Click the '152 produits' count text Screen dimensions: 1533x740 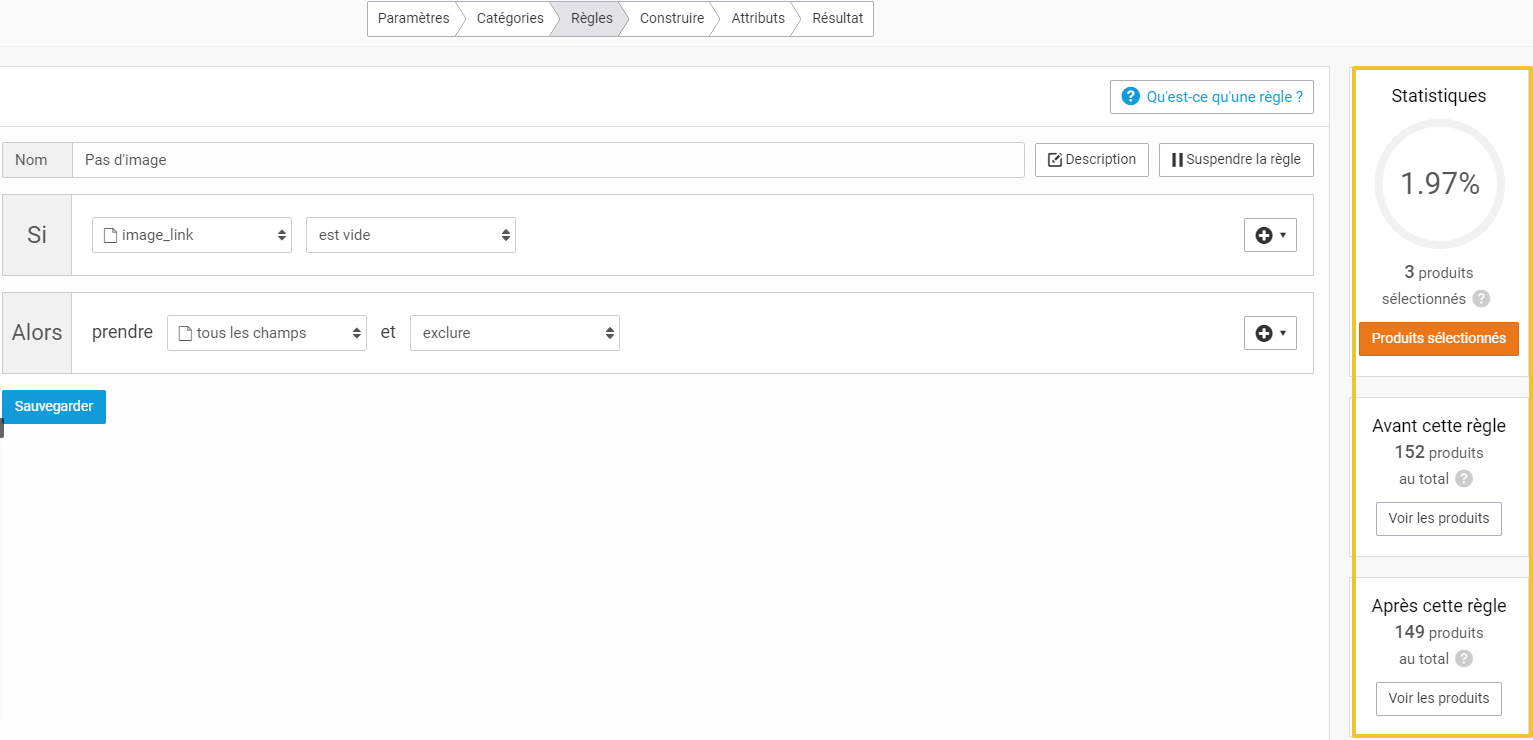pyautogui.click(x=1439, y=453)
